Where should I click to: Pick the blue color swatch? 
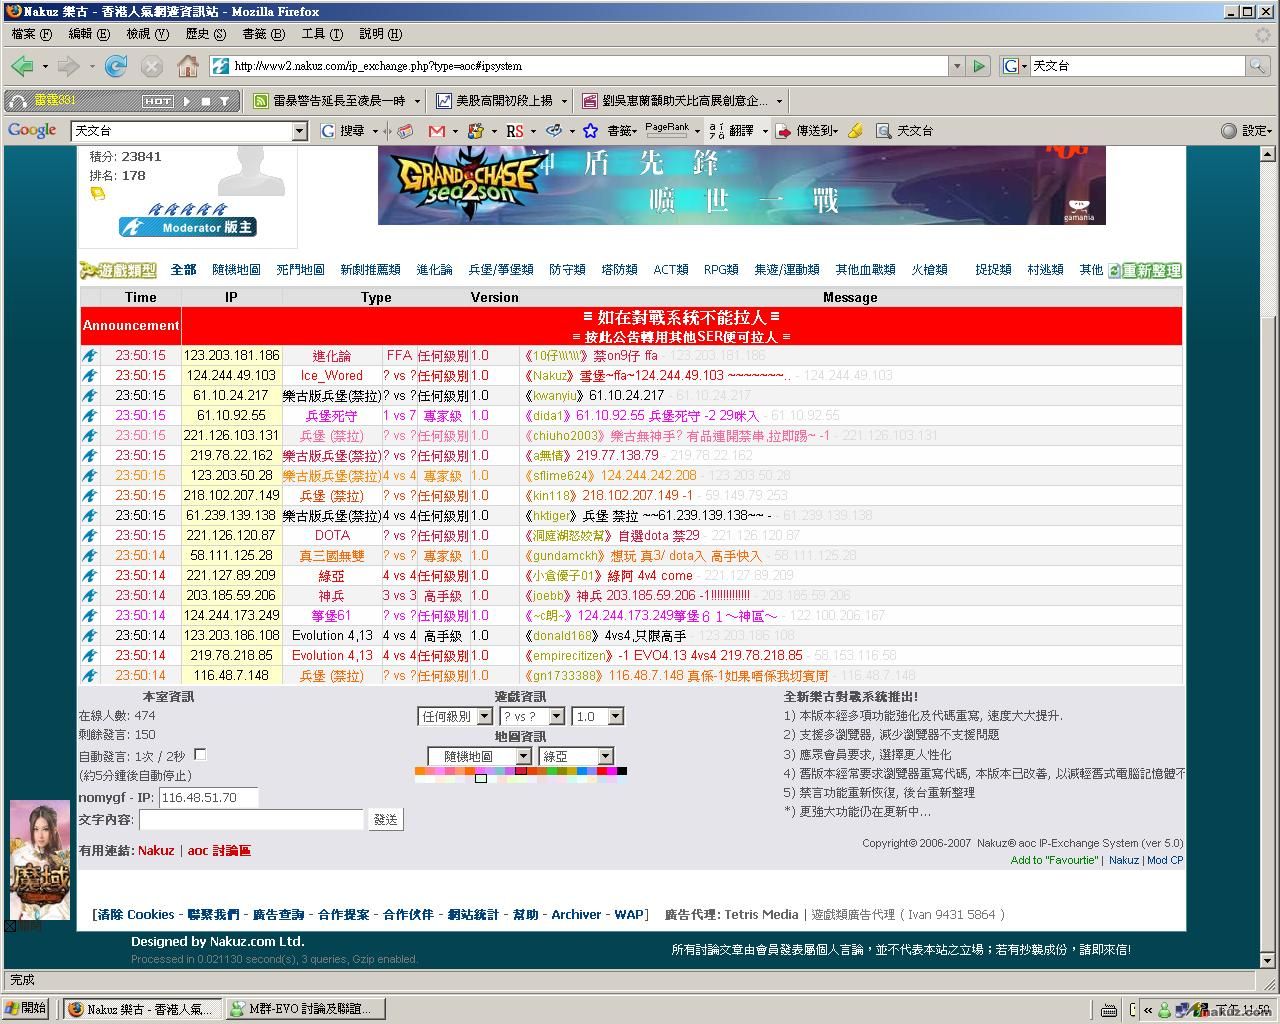(x=582, y=771)
